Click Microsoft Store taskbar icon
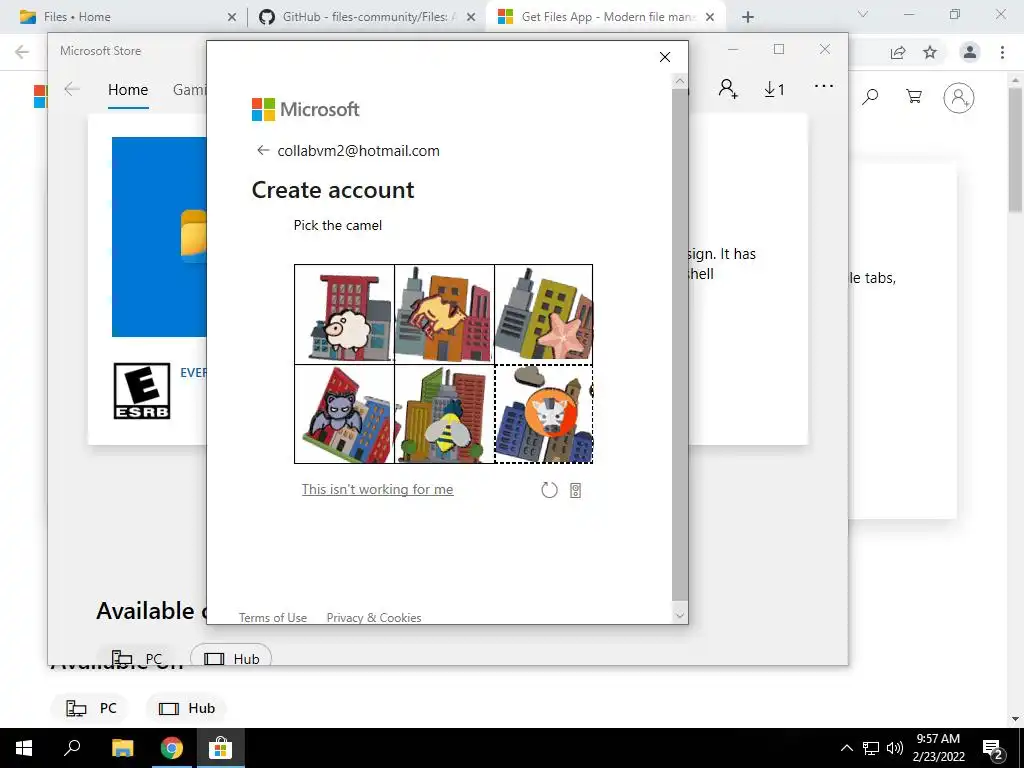The image size is (1024, 768). (220, 748)
